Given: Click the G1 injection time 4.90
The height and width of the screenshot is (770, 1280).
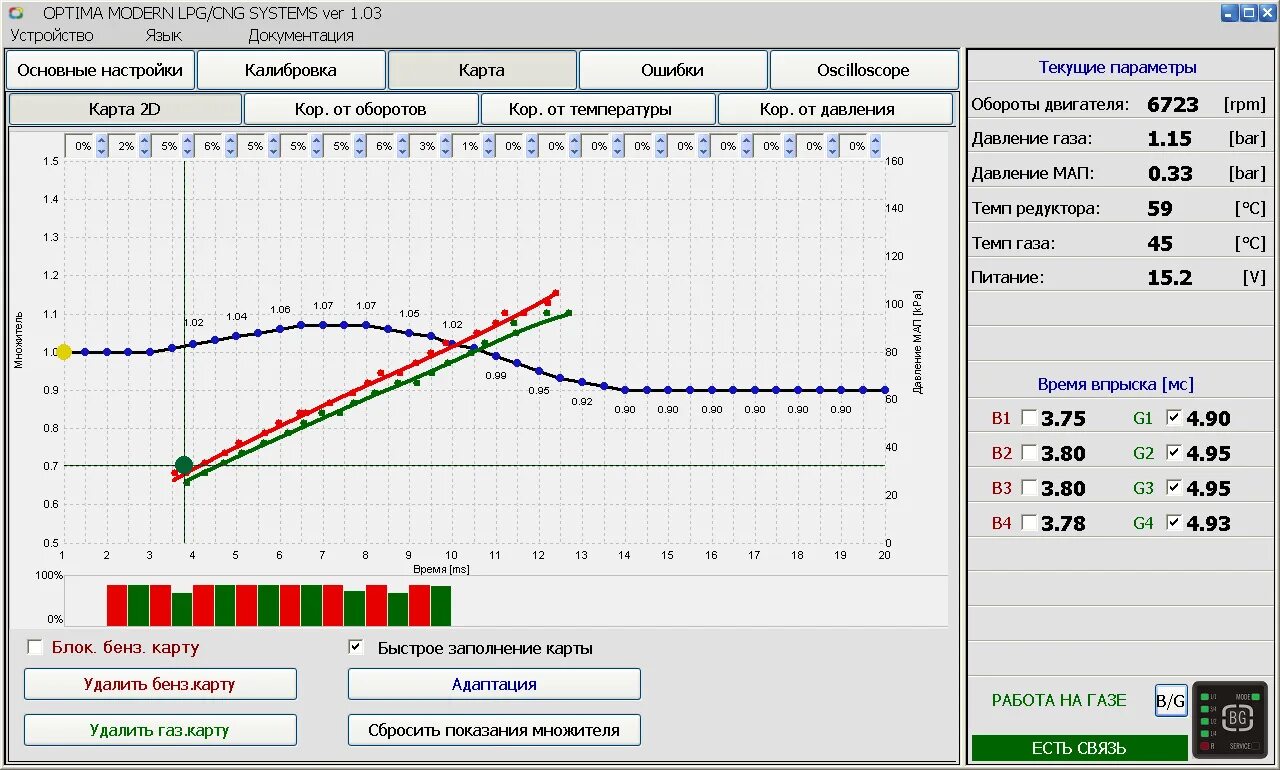Looking at the screenshot, I should coord(1208,419).
